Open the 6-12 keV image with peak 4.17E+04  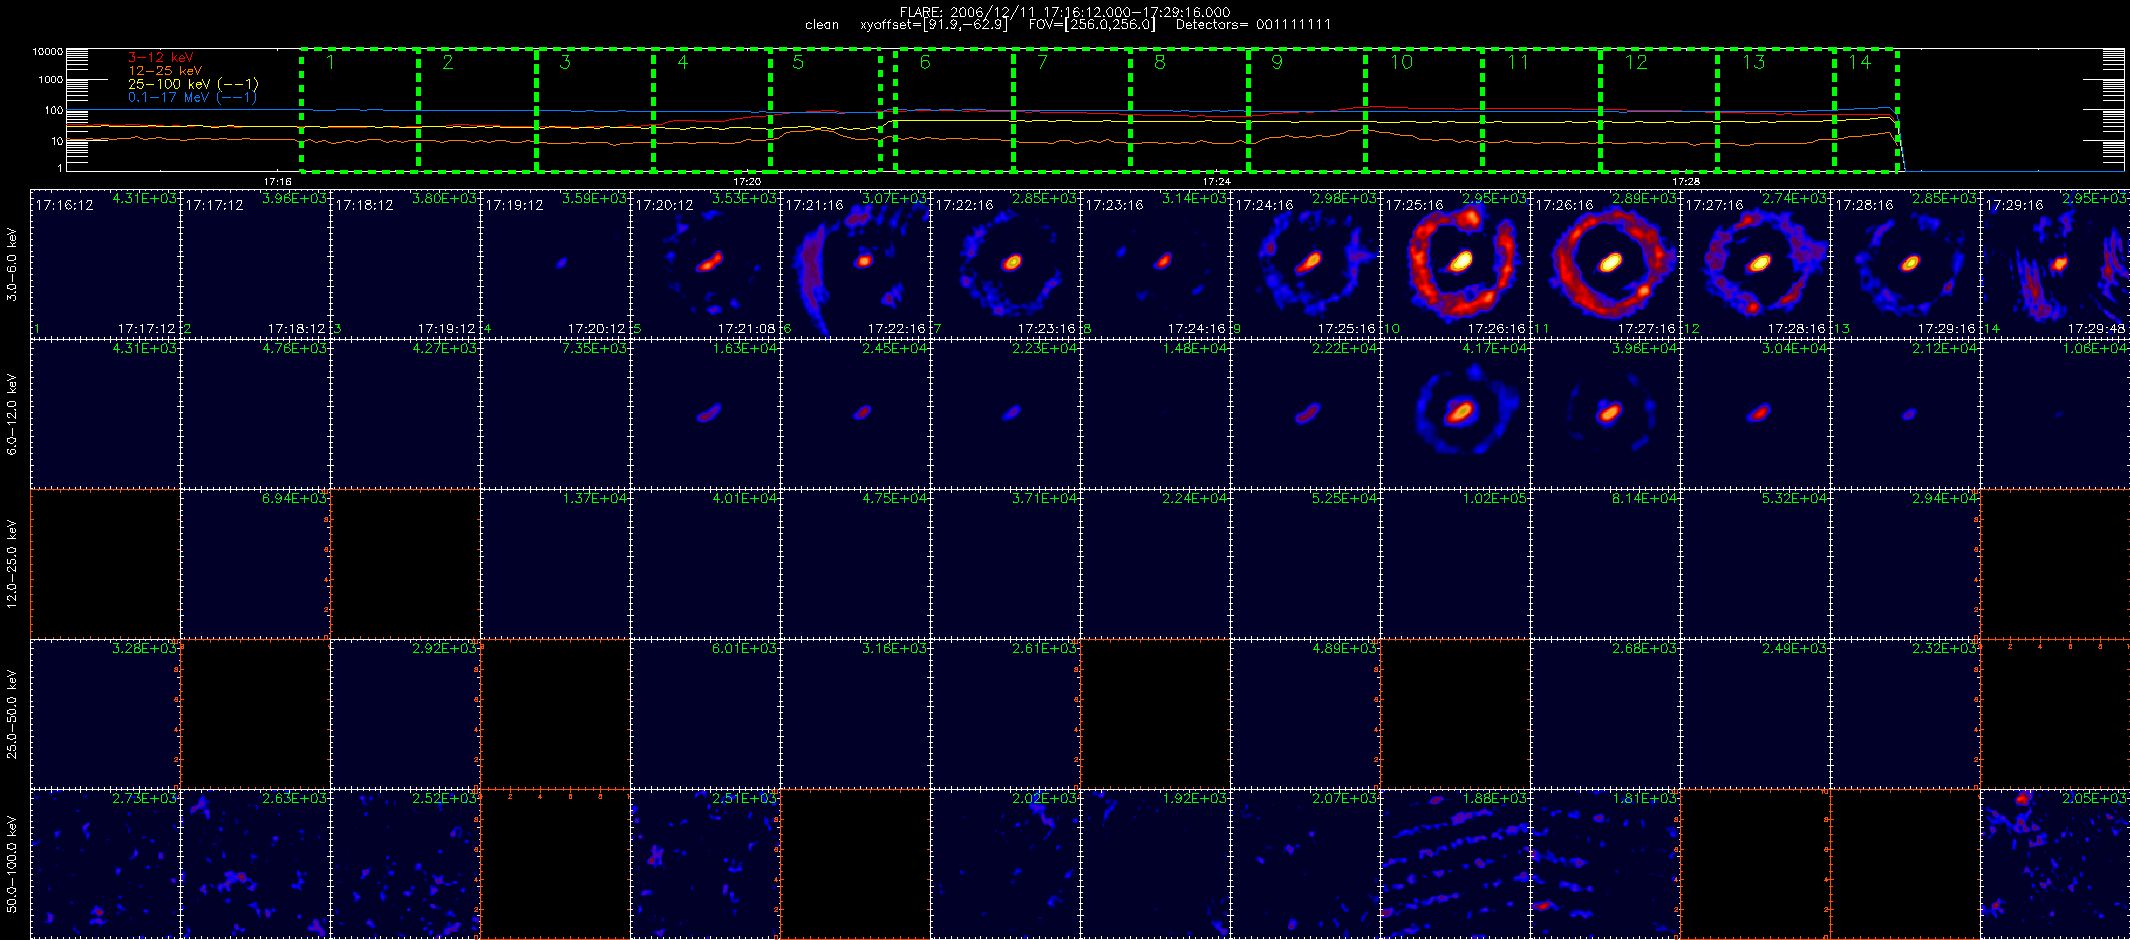tap(1455, 414)
